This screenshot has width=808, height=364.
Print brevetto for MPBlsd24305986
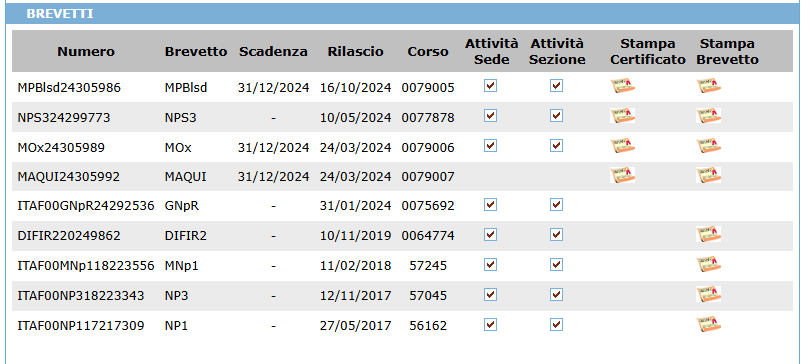point(709,86)
